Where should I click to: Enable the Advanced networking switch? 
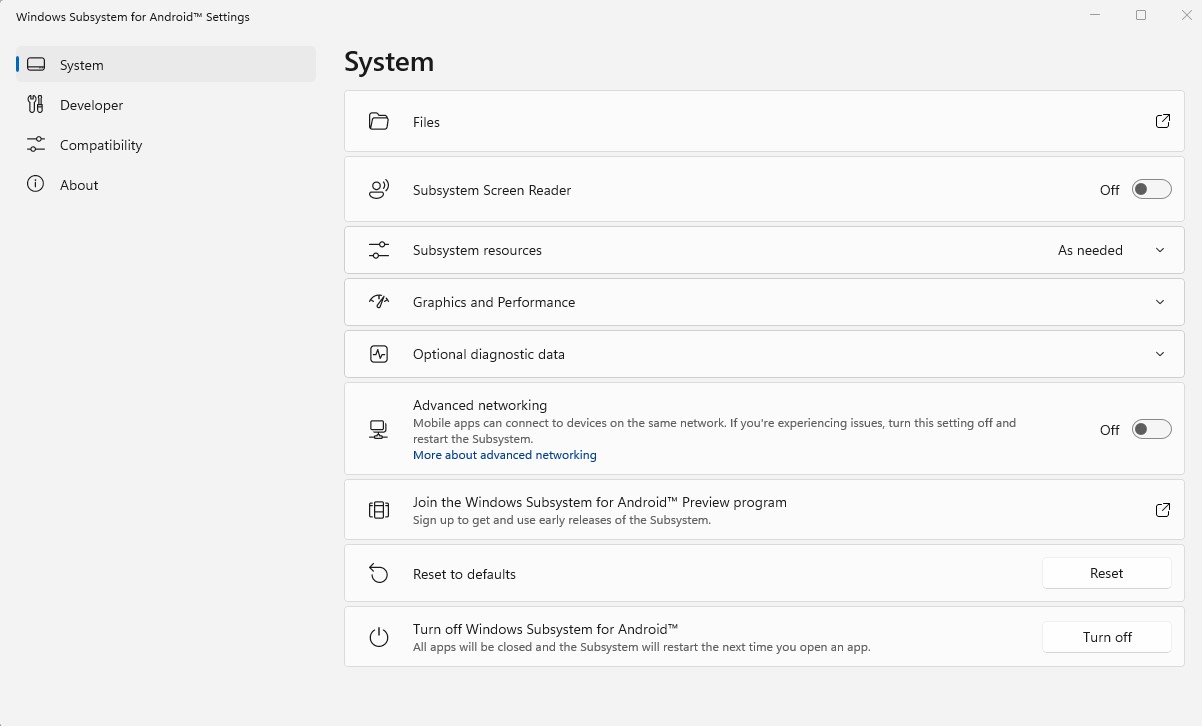(x=1151, y=430)
